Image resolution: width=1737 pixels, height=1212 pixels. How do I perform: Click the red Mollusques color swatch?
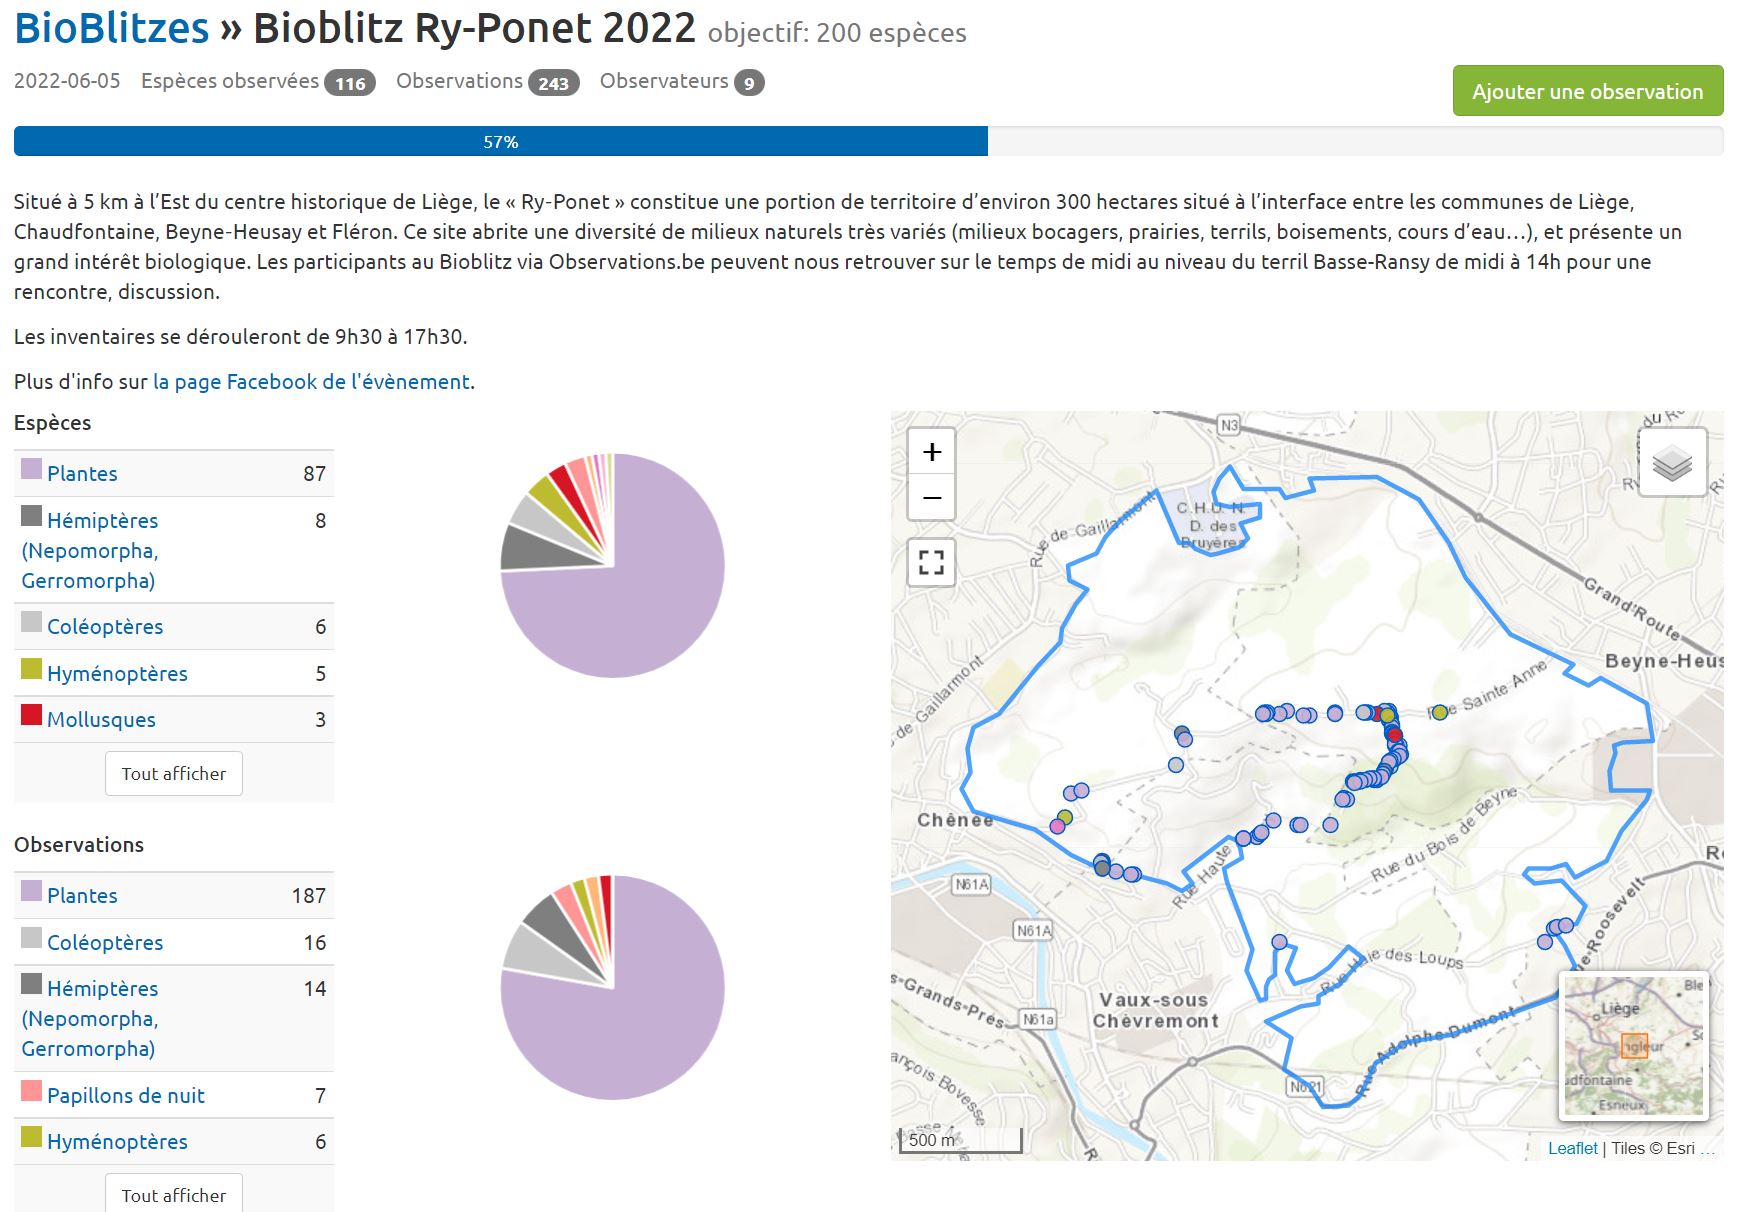(x=31, y=716)
